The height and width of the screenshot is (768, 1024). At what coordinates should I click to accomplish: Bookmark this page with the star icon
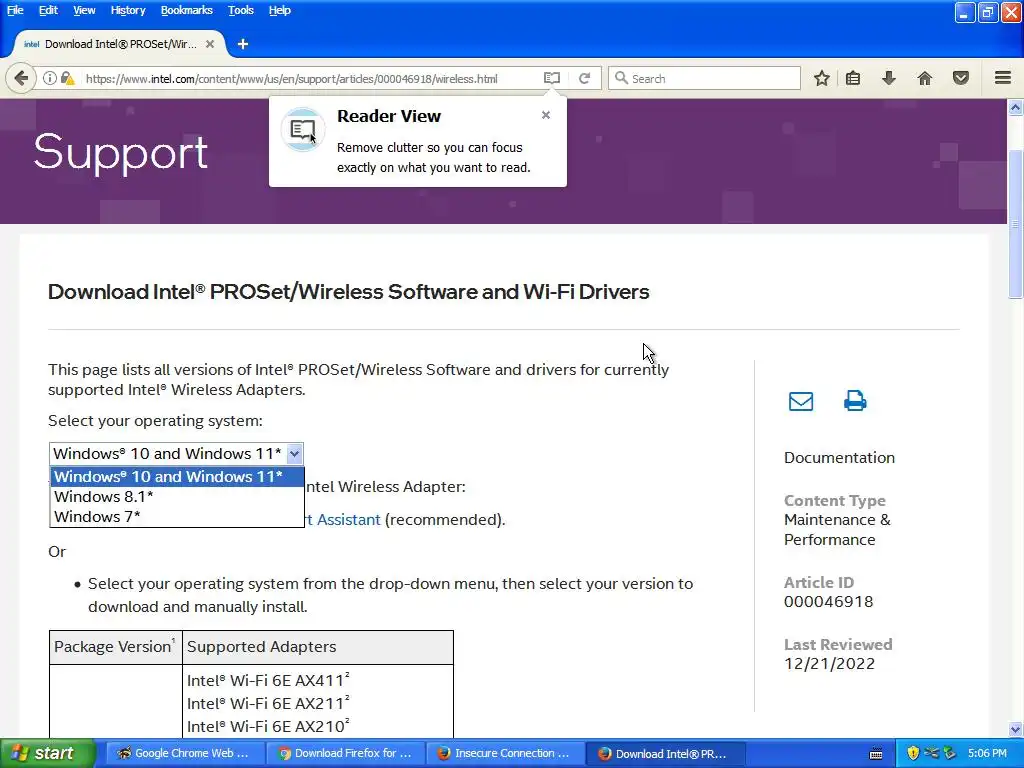[x=822, y=78]
